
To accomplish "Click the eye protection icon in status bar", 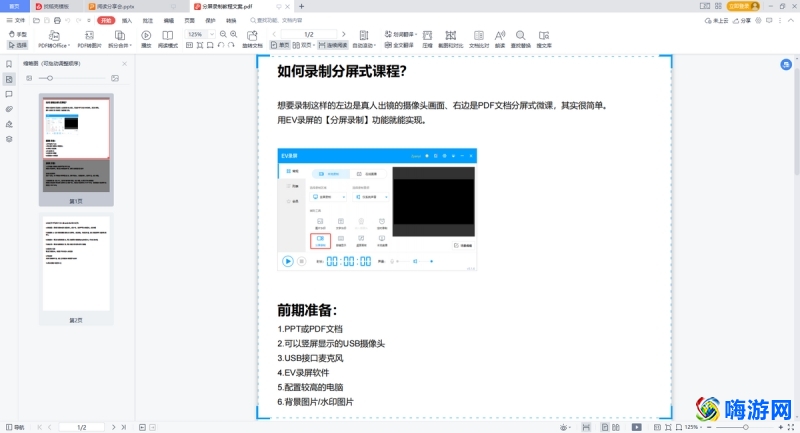I will pos(564,427).
